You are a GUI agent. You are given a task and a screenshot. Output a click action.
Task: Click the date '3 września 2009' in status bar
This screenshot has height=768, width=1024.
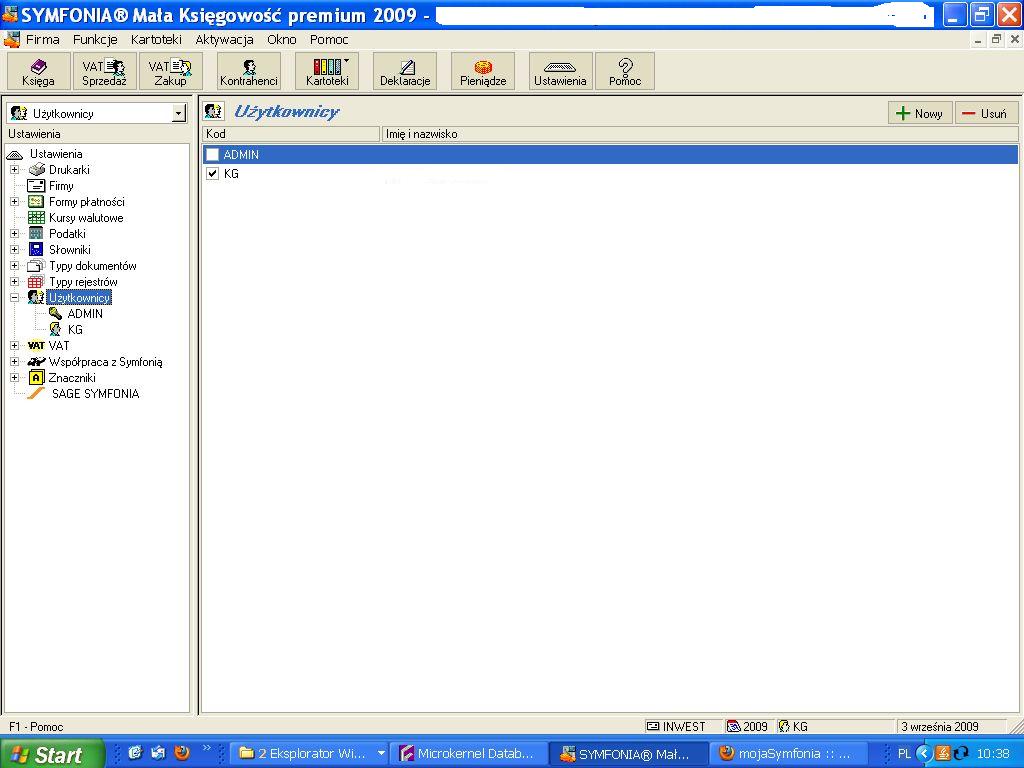point(940,726)
